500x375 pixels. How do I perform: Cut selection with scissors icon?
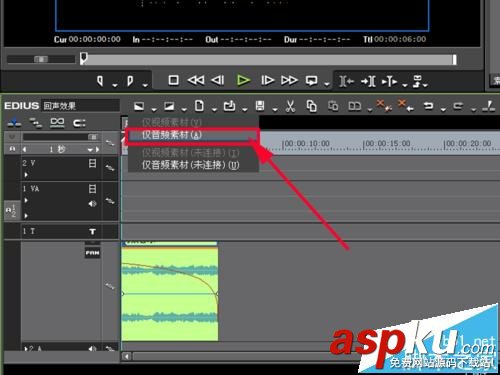point(290,106)
